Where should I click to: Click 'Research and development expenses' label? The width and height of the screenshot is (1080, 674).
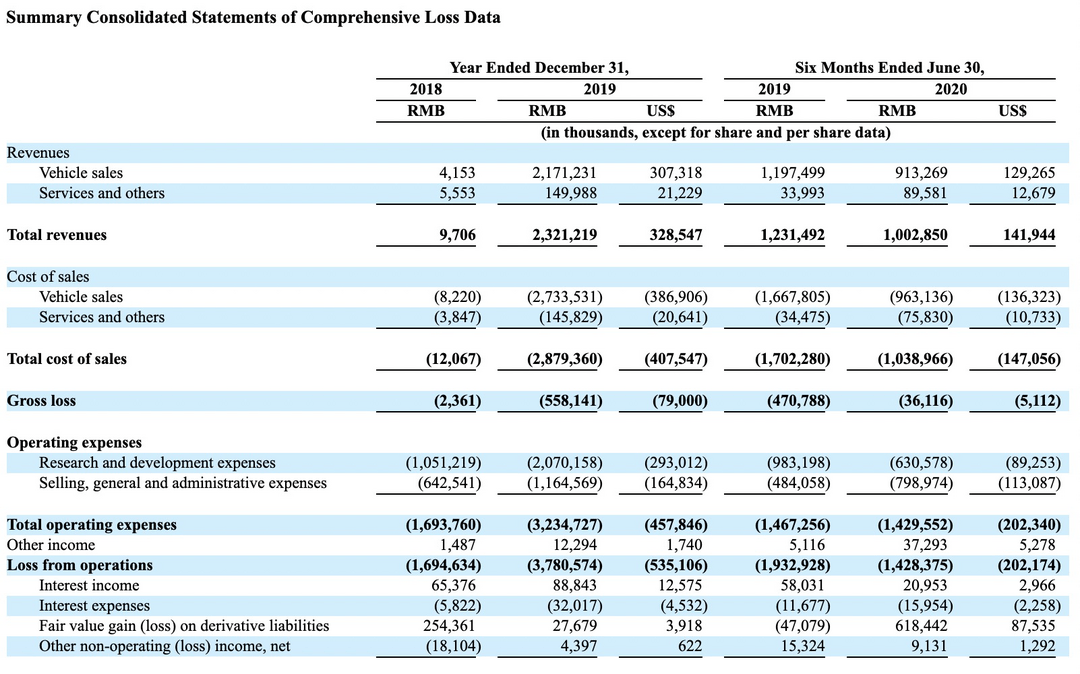157,463
